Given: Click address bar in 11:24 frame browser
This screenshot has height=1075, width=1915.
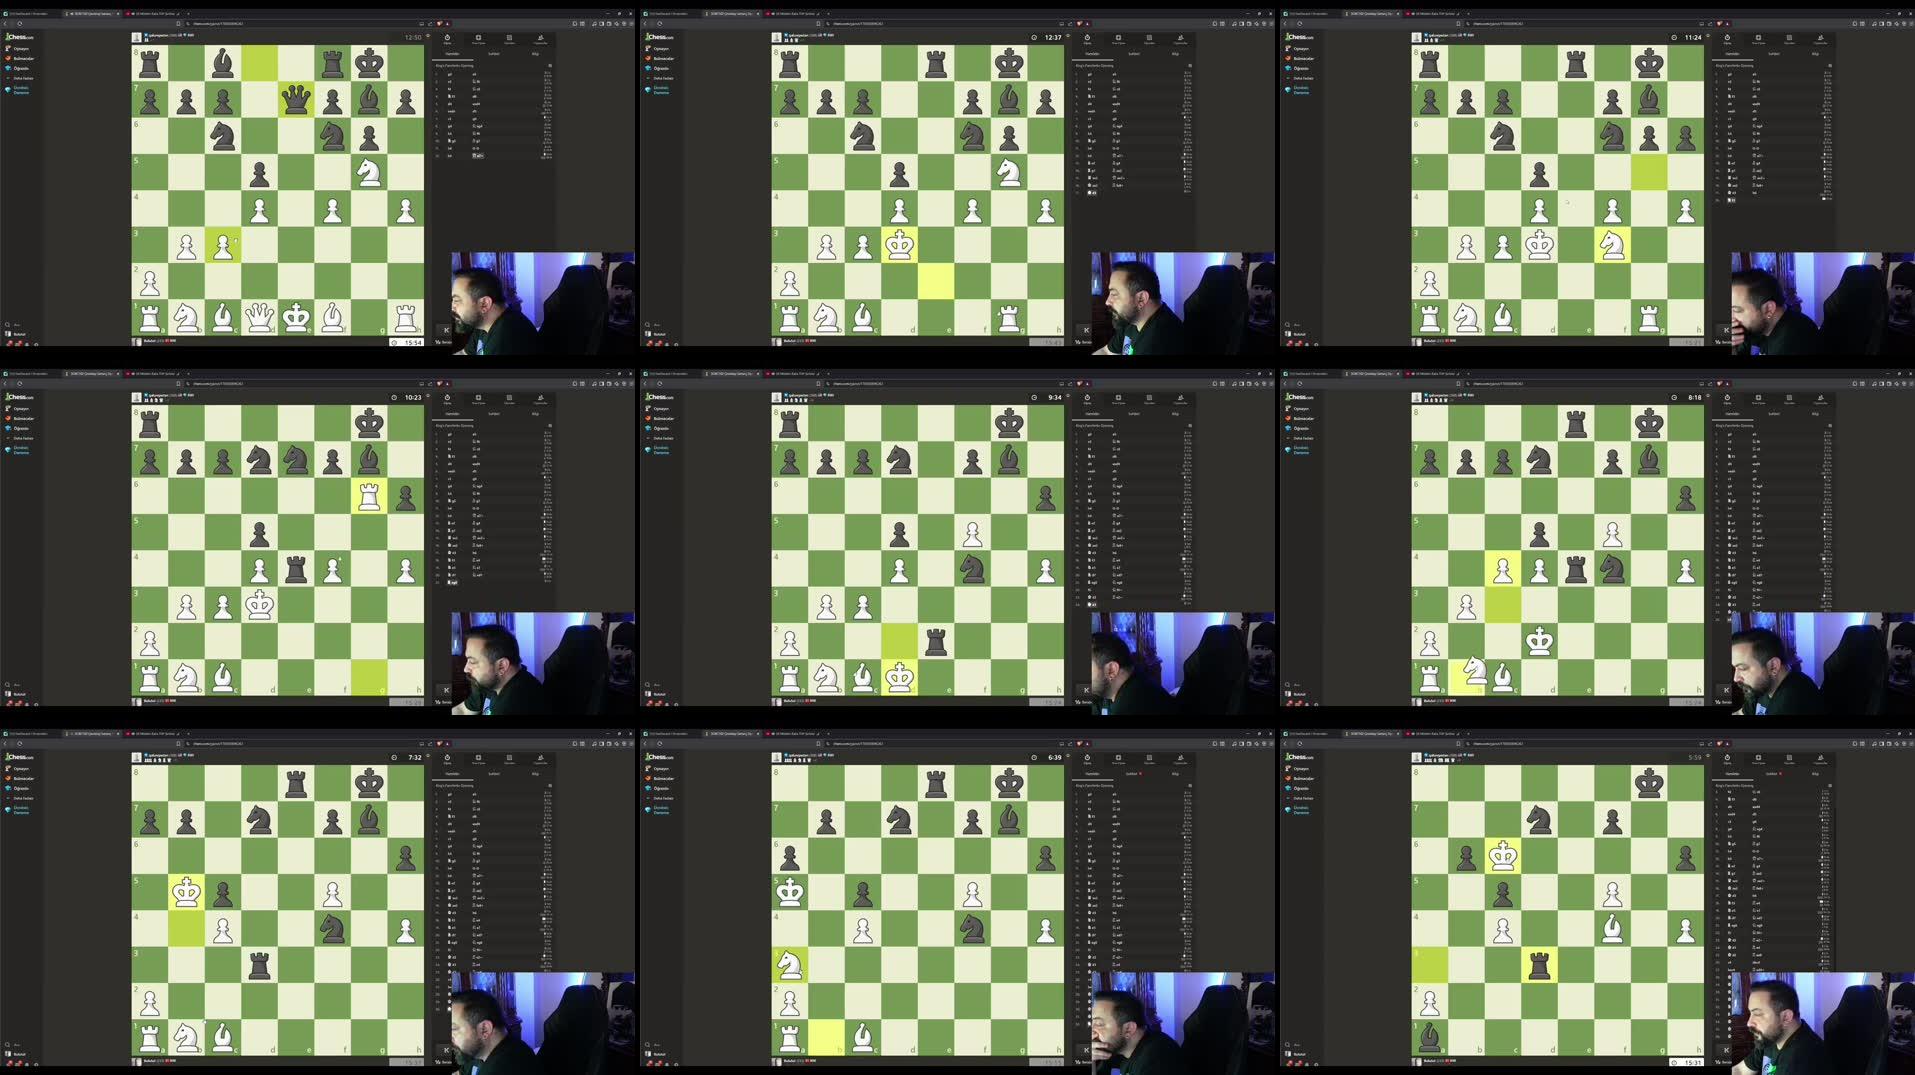Looking at the screenshot, I should [x=1580, y=24].
